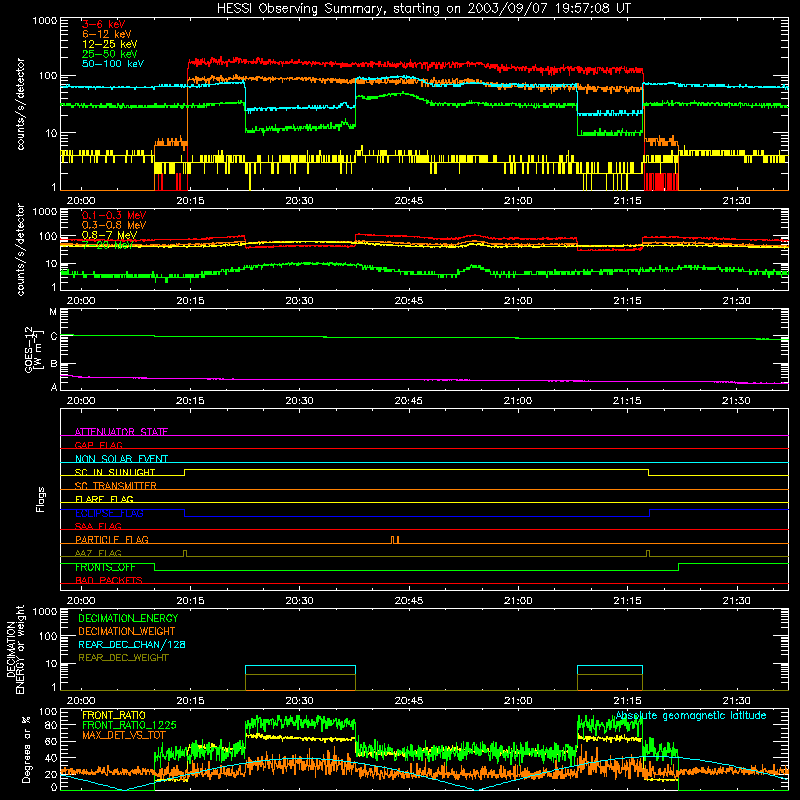The image size is (800, 800).
Task: Click the M class tick label on GOES plot
Action: tap(53, 312)
